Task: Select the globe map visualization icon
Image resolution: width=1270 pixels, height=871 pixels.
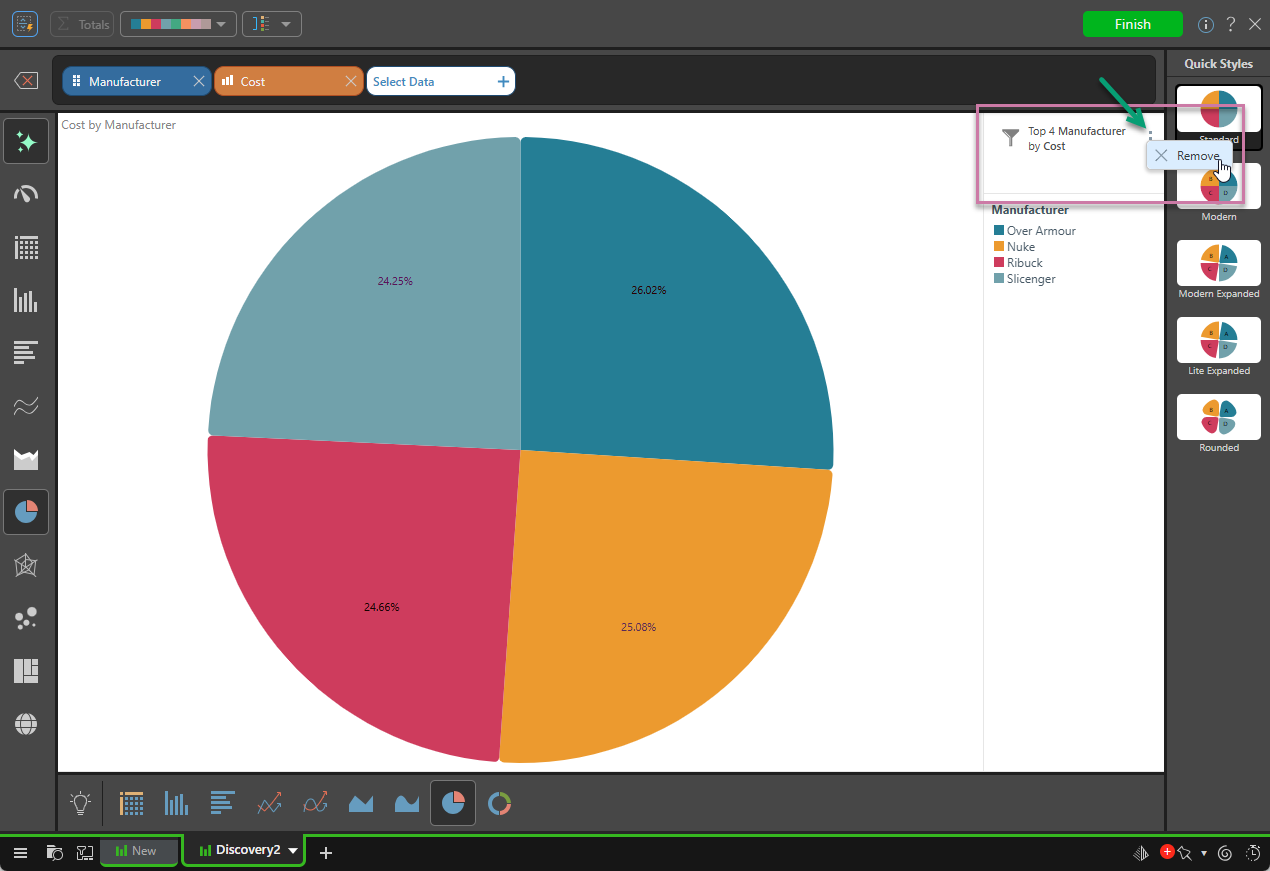Action: point(26,724)
